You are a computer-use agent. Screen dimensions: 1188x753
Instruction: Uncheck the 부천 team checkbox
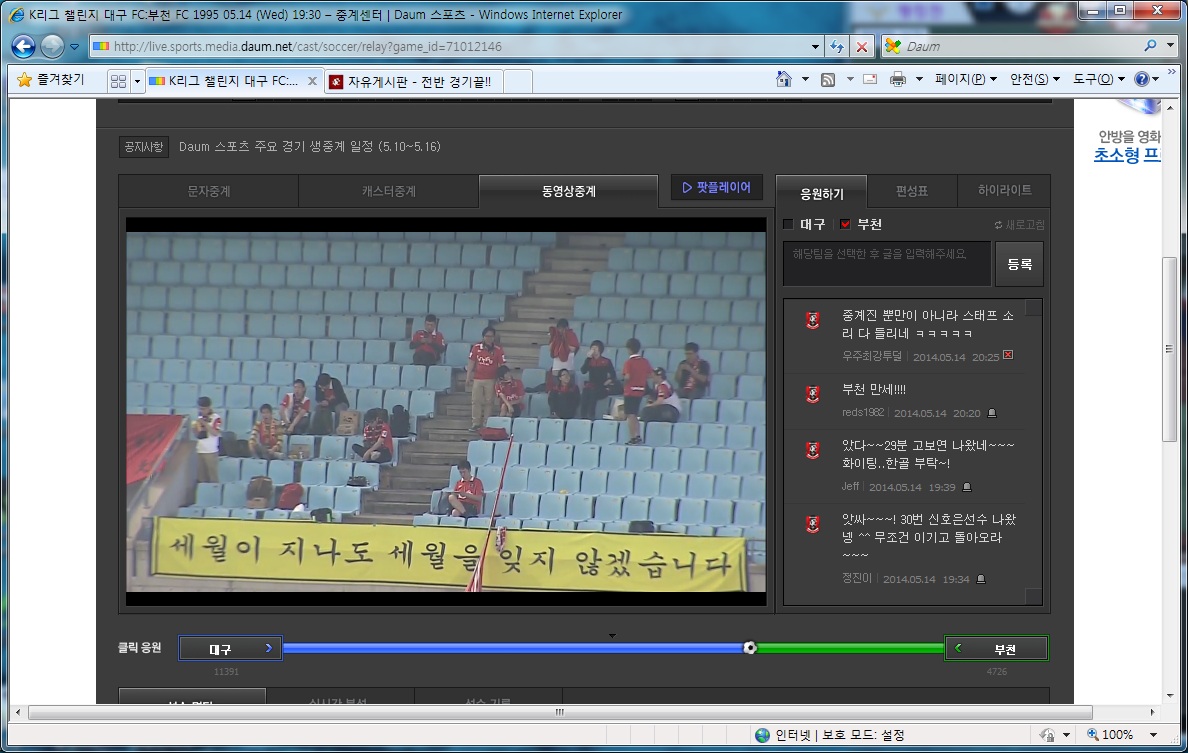(845, 225)
